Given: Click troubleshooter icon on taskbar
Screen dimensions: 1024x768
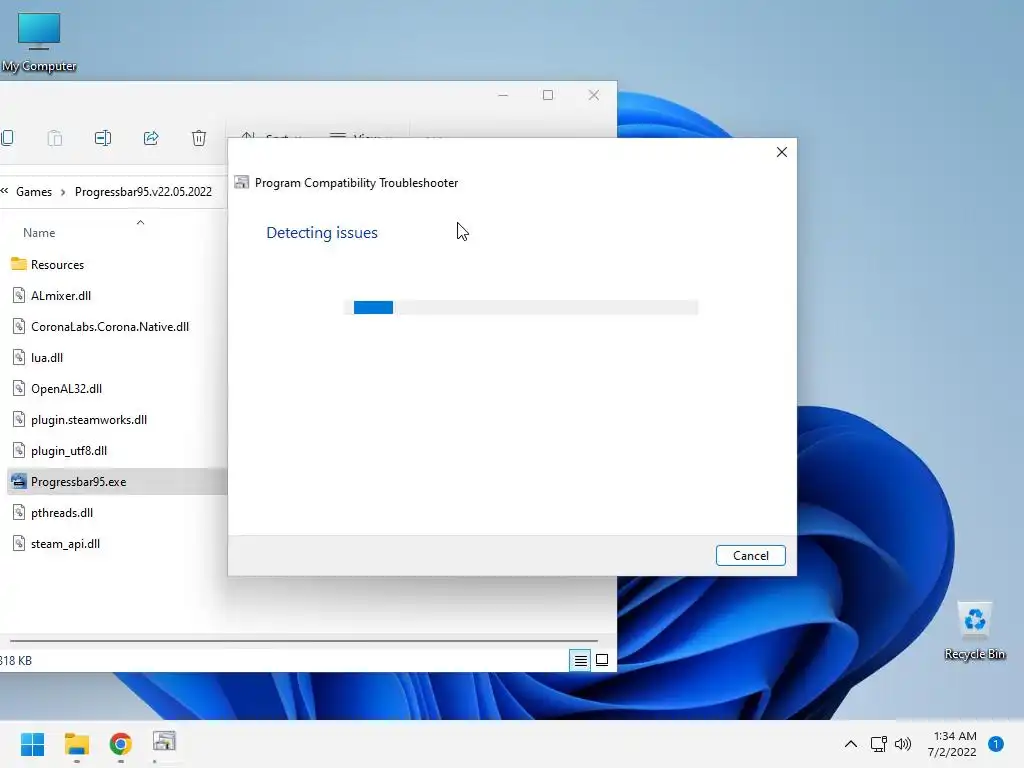Looking at the screenshot, I should (164, 743).
